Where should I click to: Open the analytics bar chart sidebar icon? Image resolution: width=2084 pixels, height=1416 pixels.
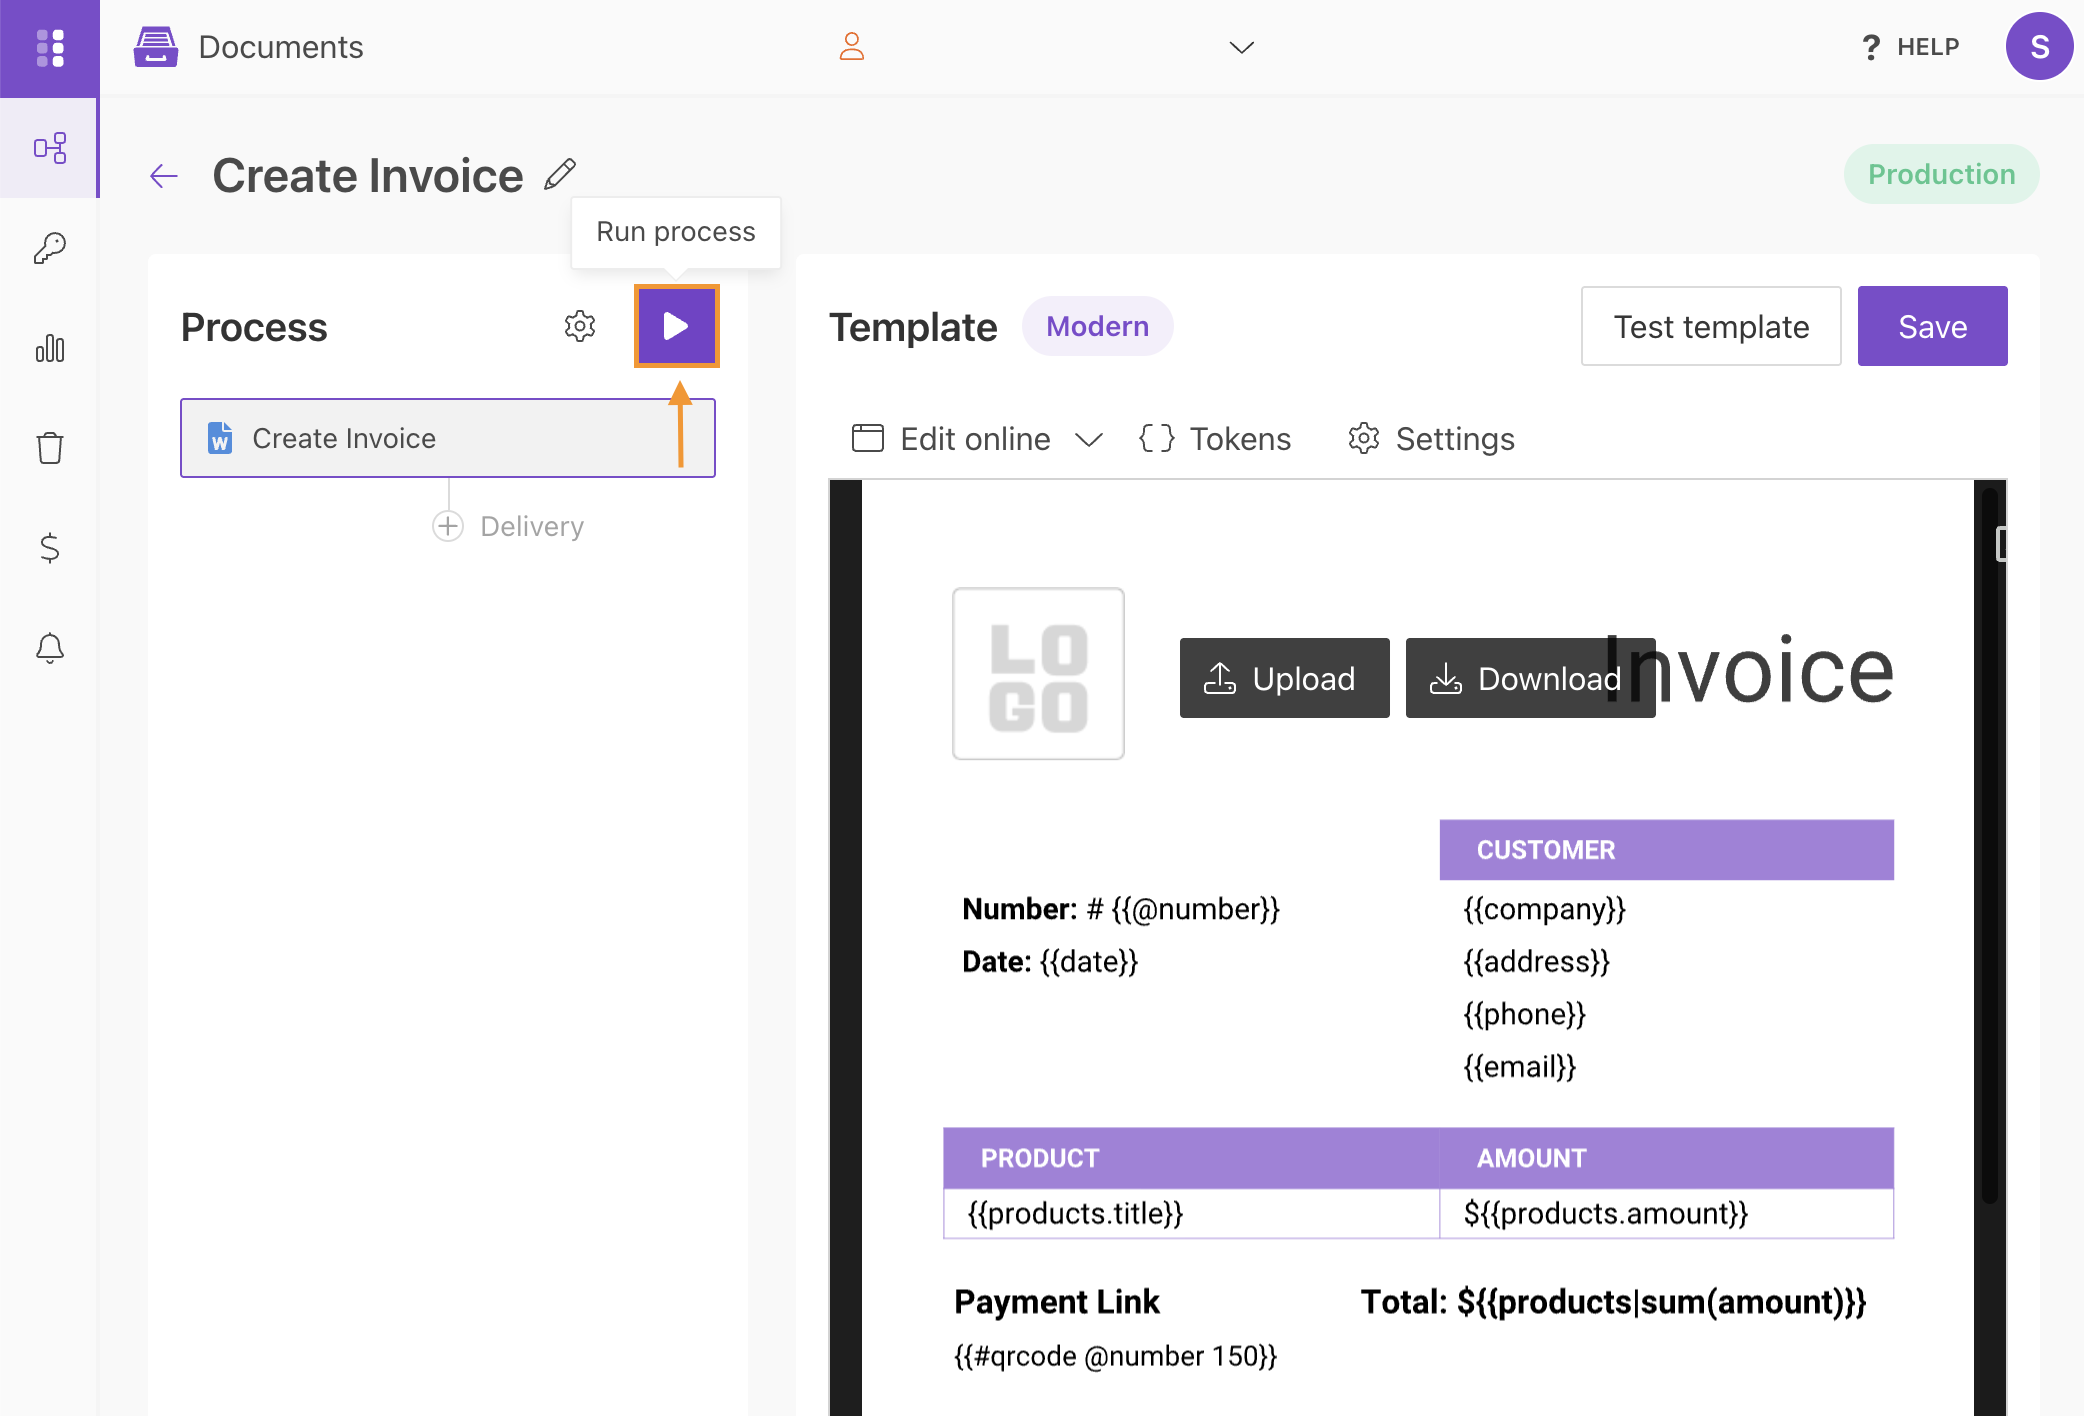coord(50,348)
